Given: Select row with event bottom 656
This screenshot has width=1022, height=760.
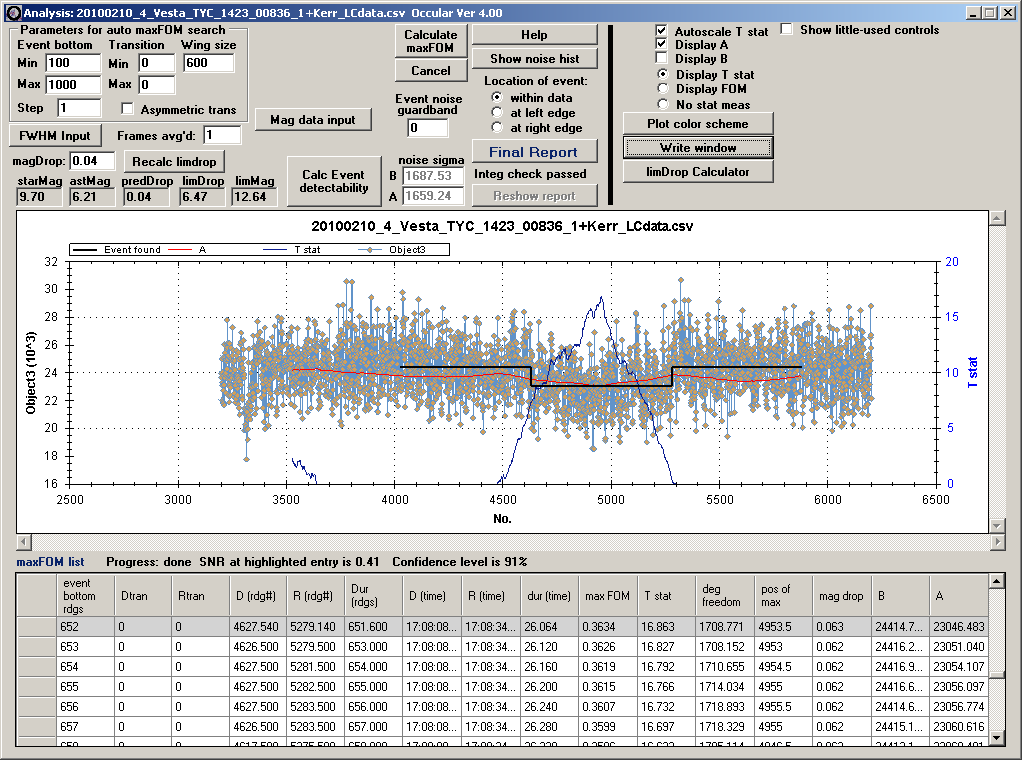Looking at the screenshot, I should (x=502, y=707).
